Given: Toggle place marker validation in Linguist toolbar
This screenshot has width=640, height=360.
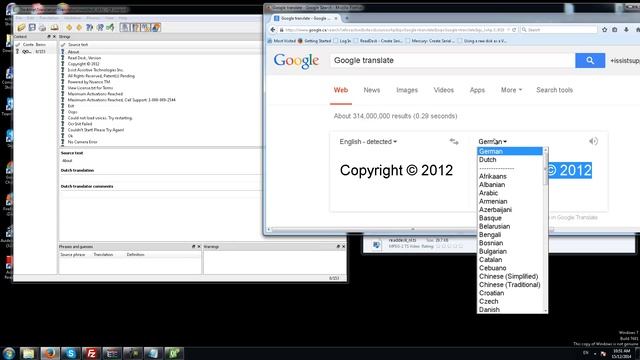Looking at the screenshot, I should coord(156,27).
